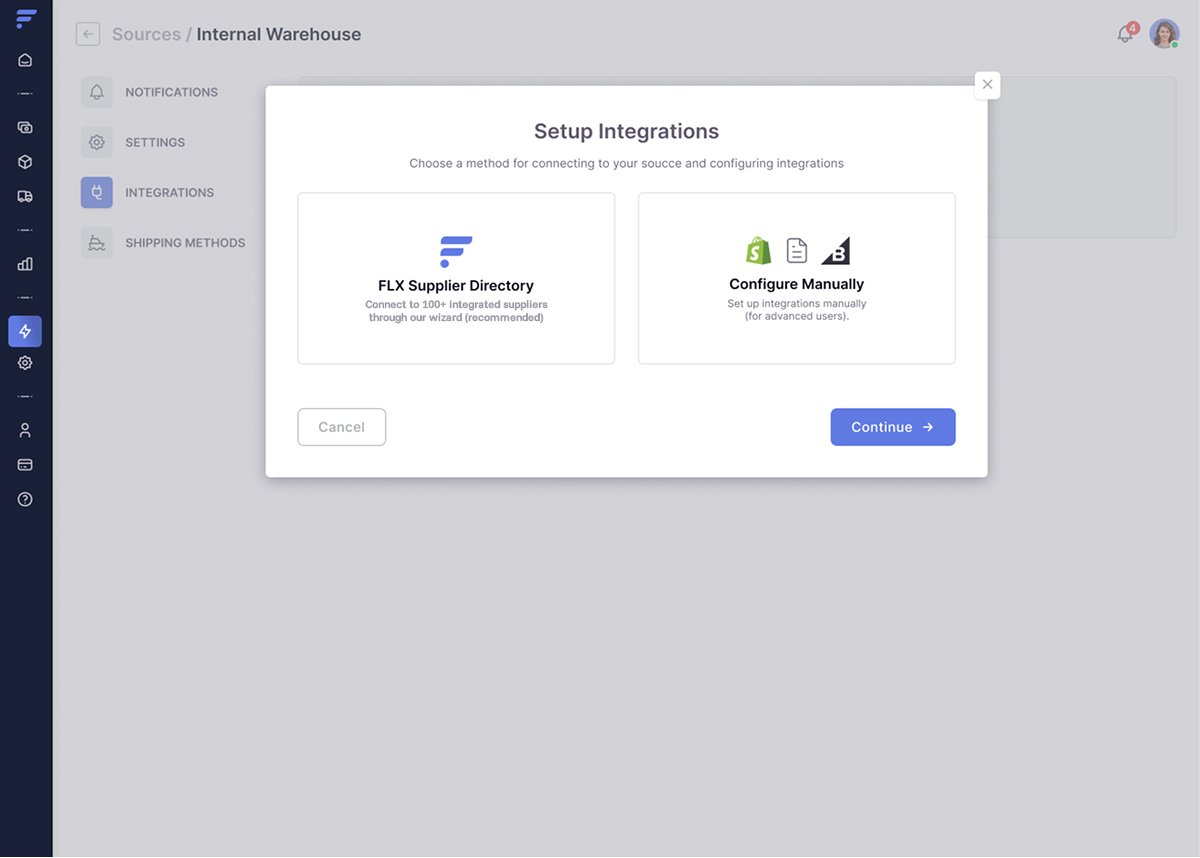The height and width of the screenshot is (858, 1200).
Task: Go to the Sources breadcrumb link
Action: click(146, 34)
